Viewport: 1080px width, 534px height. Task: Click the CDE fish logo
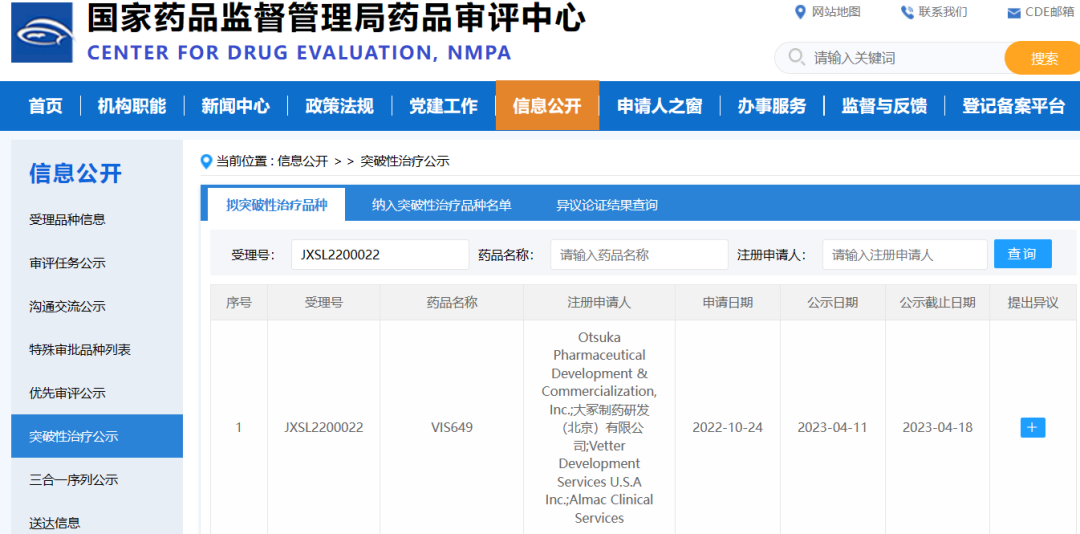pyautogui.click(x=42, y=33)
